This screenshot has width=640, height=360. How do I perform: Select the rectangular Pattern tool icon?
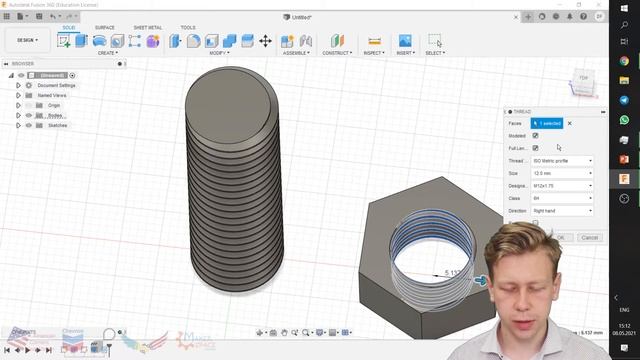click(135, 41)
